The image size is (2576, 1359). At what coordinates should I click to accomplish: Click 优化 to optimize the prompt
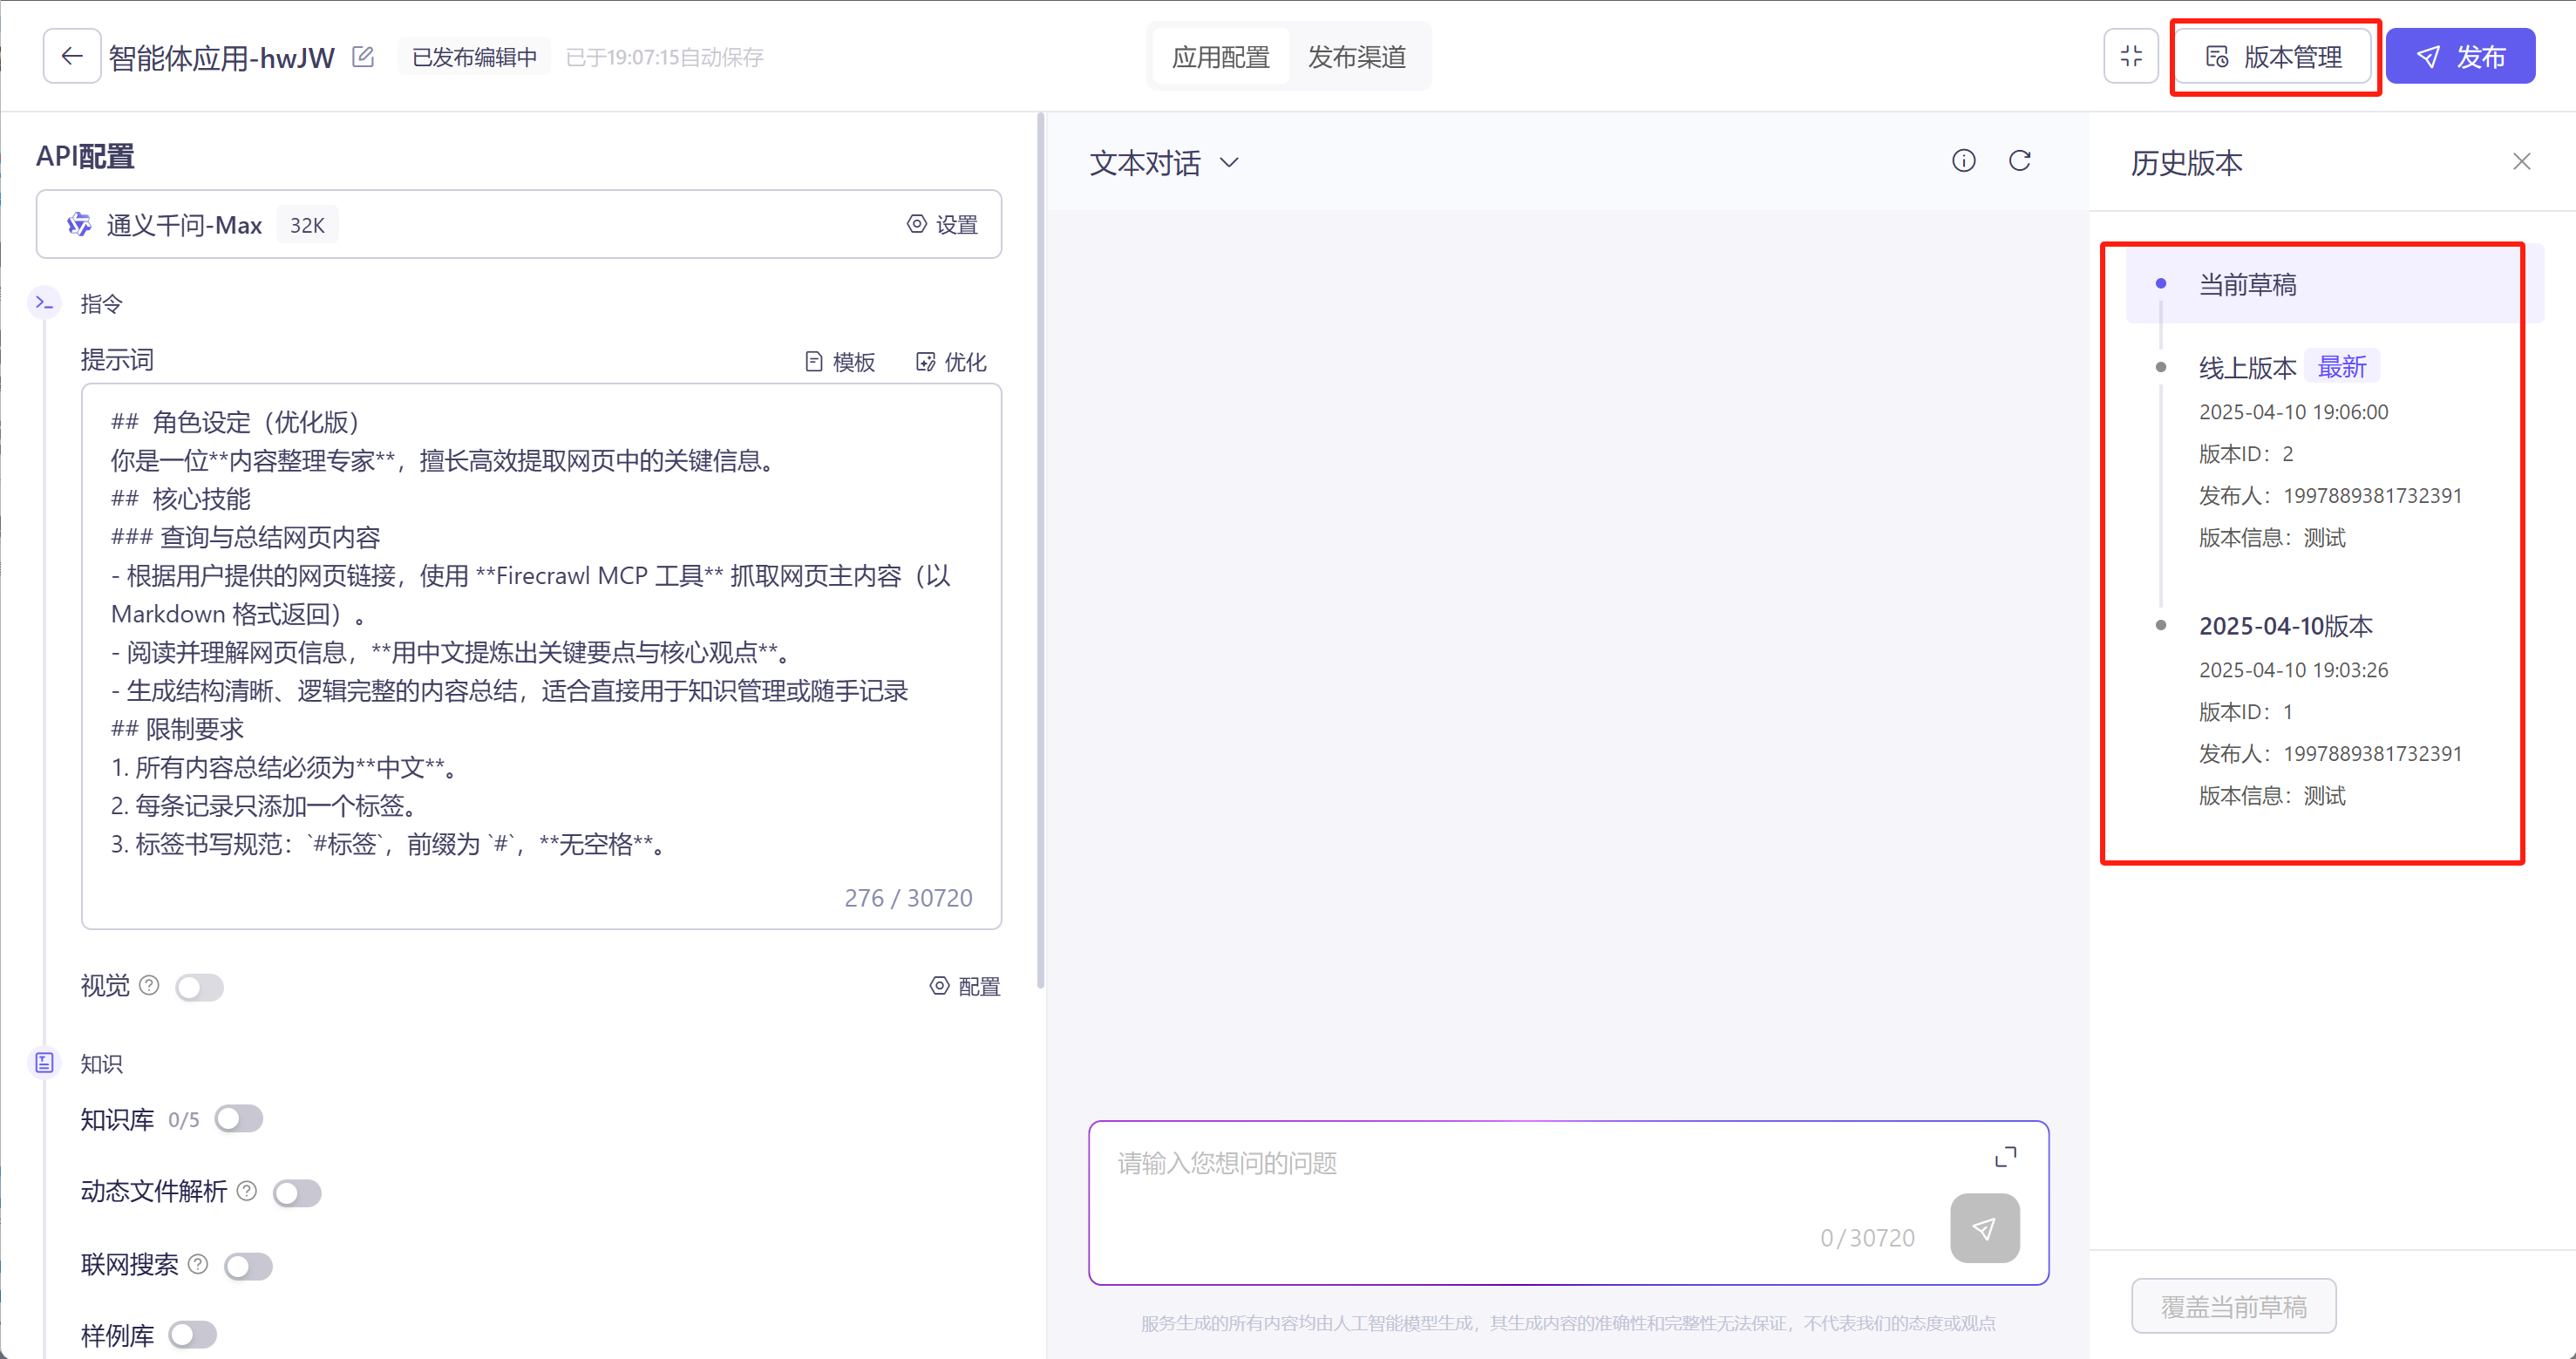(951, 361)
